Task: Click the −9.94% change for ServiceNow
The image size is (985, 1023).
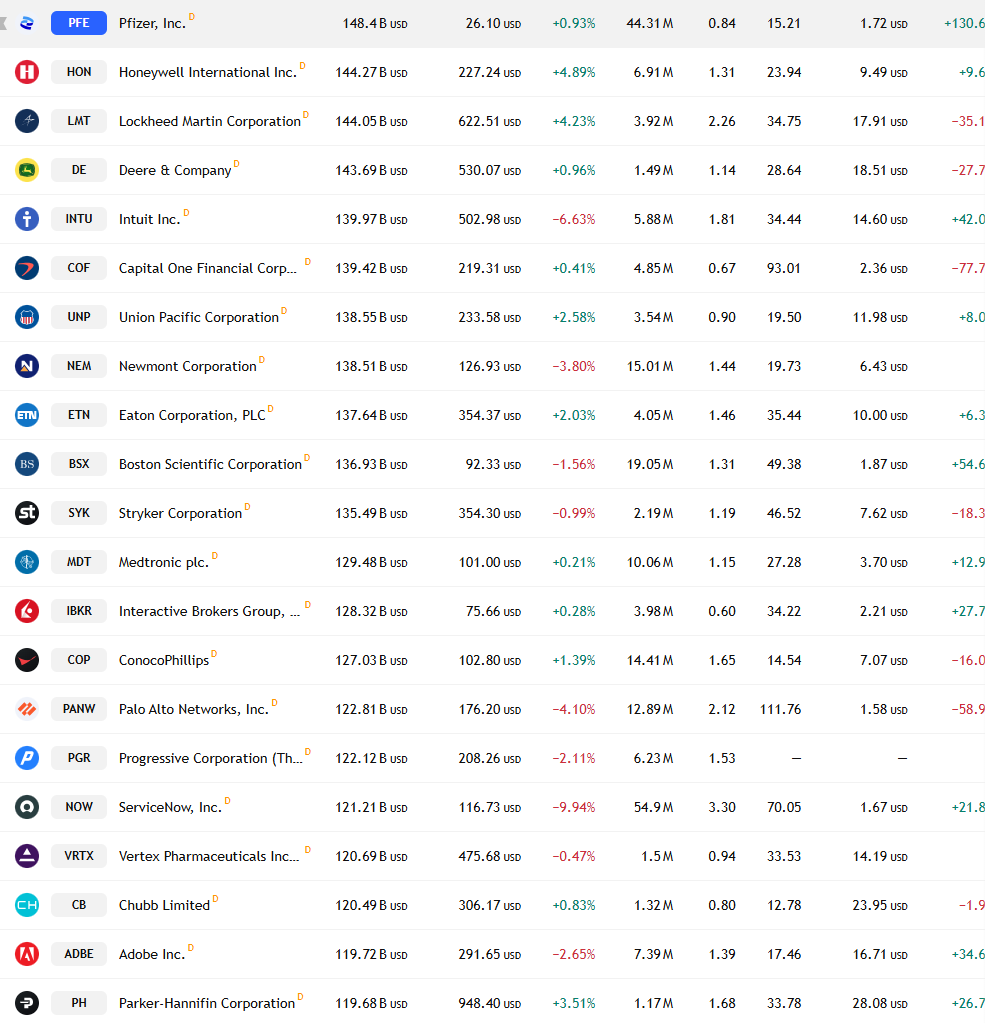Action: (x=574, y=807)
